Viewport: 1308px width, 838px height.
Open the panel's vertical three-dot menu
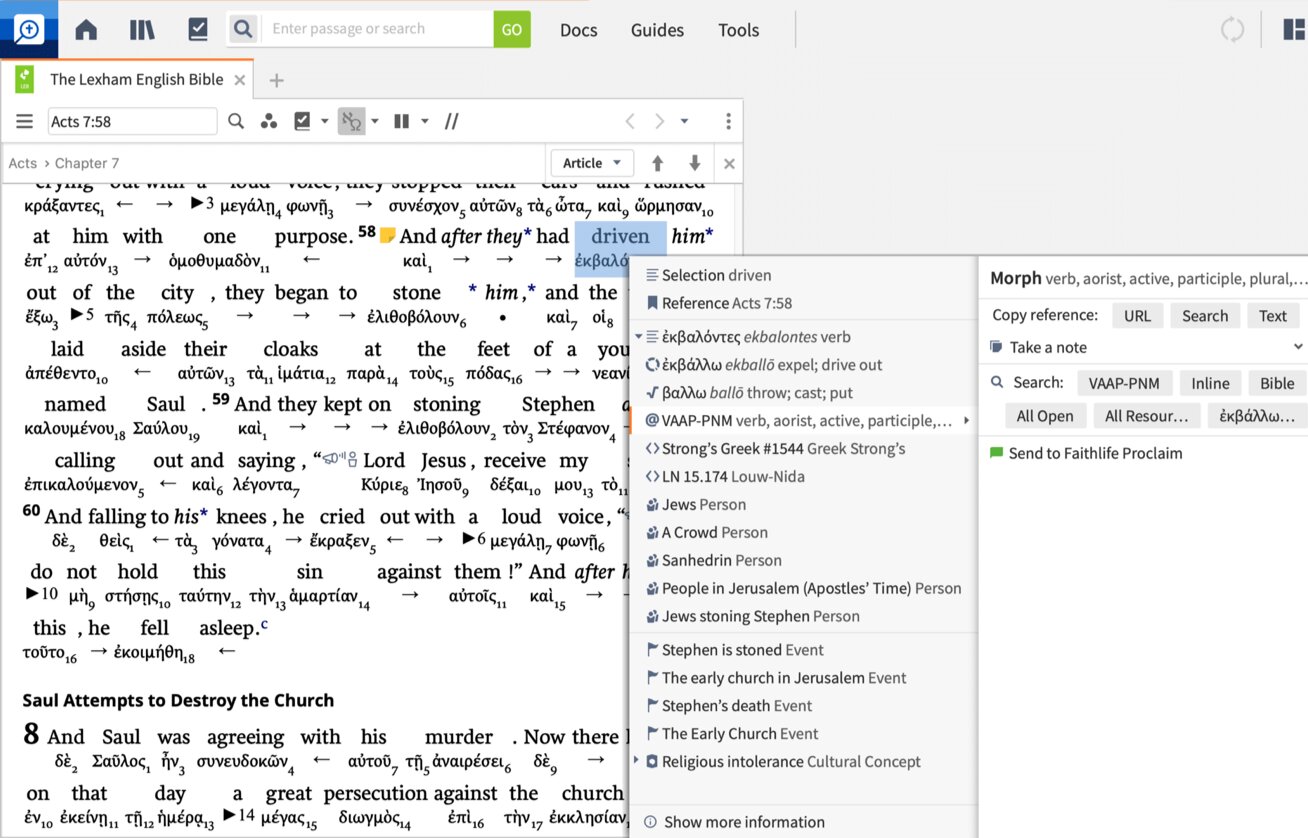click(x=728, y=121)
